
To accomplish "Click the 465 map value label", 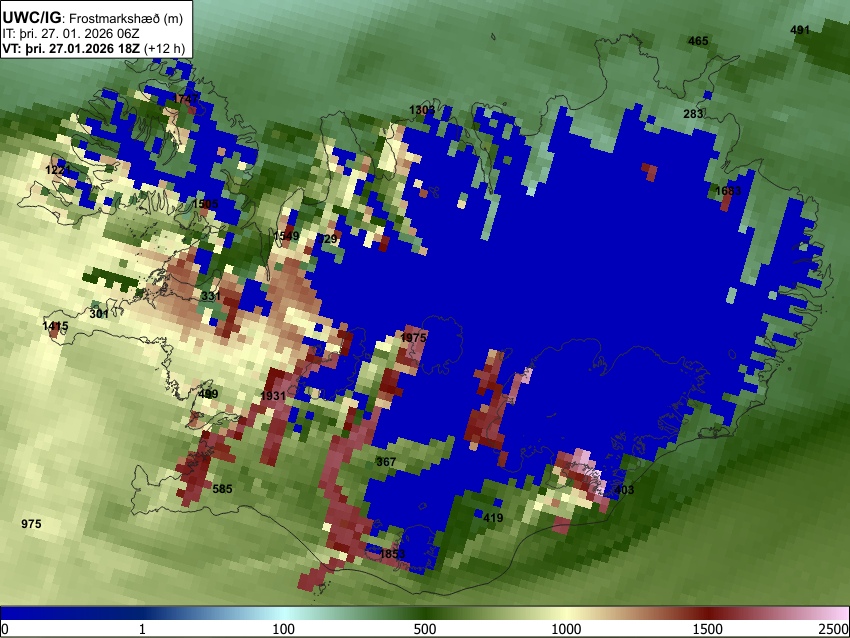I will pos(698,41).
